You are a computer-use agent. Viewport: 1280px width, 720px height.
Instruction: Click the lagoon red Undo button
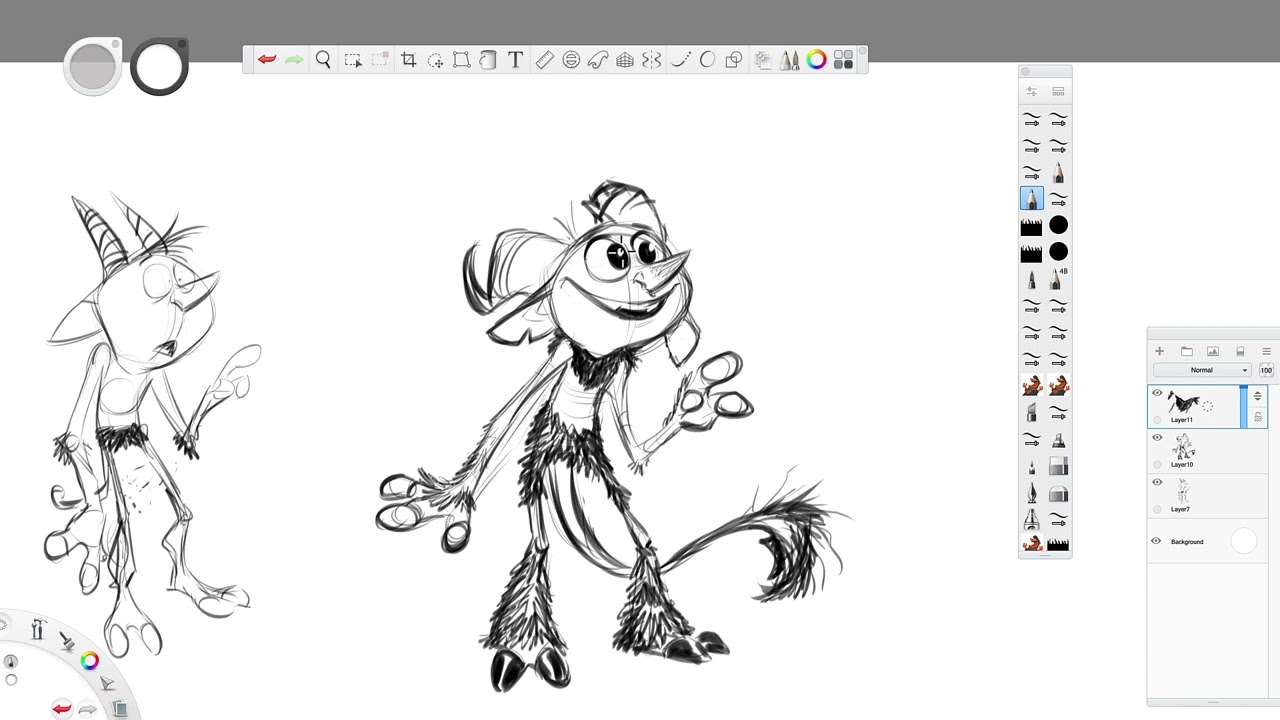[62, 709]
